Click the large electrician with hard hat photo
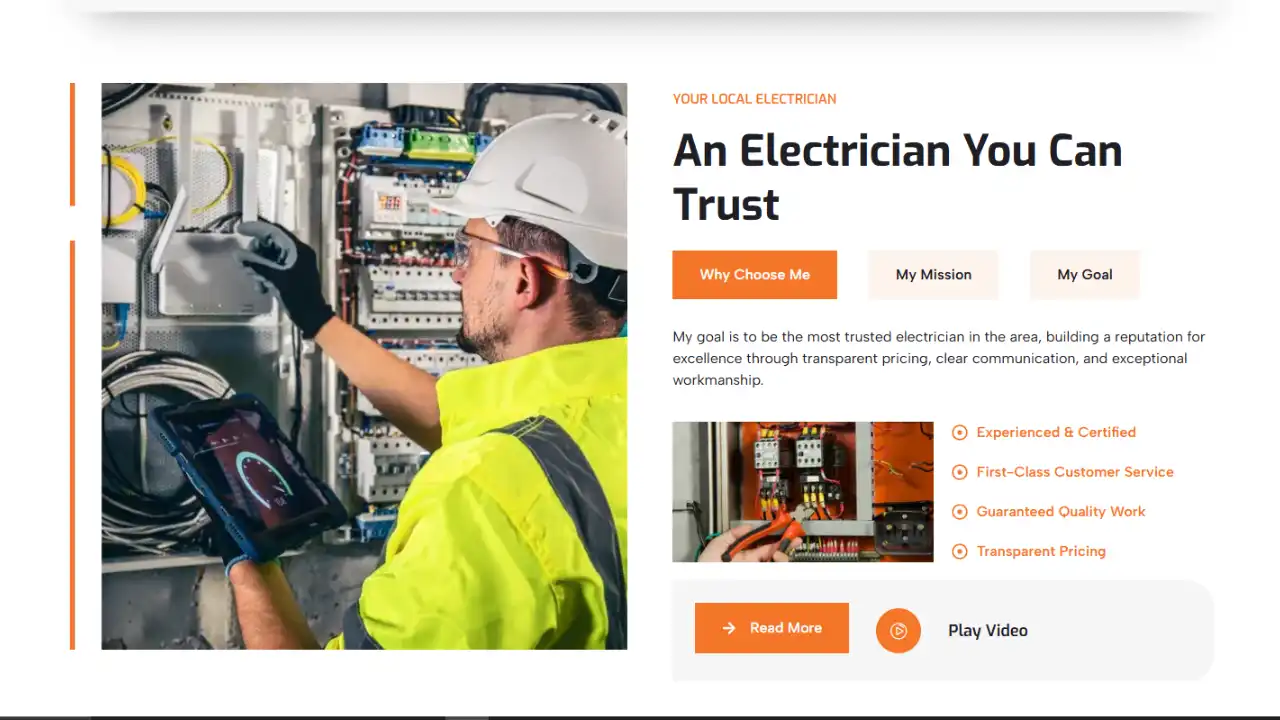Image resolution: width=1280 pixels, height=720 pixels. [364, 366]
